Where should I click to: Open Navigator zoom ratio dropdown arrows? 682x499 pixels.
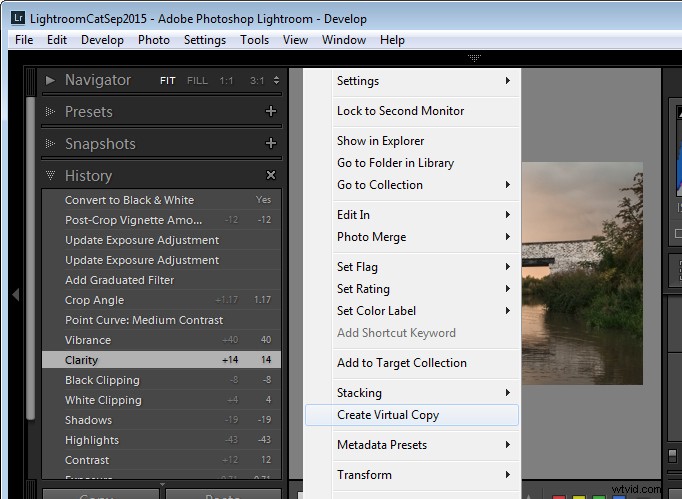click(x=276, y=80)
